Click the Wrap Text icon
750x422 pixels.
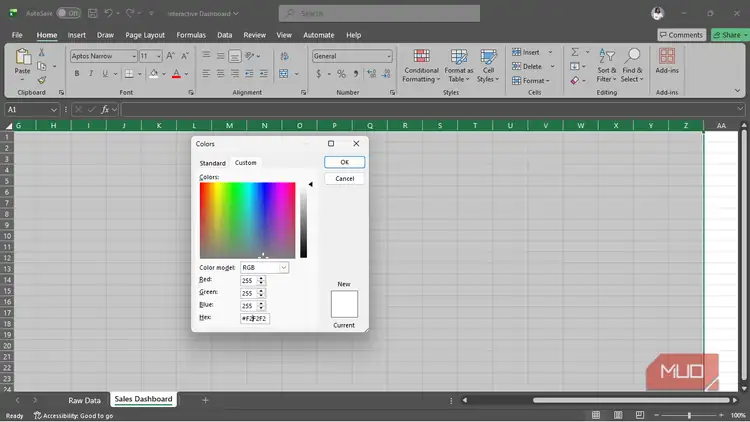[x=284, y=56]
